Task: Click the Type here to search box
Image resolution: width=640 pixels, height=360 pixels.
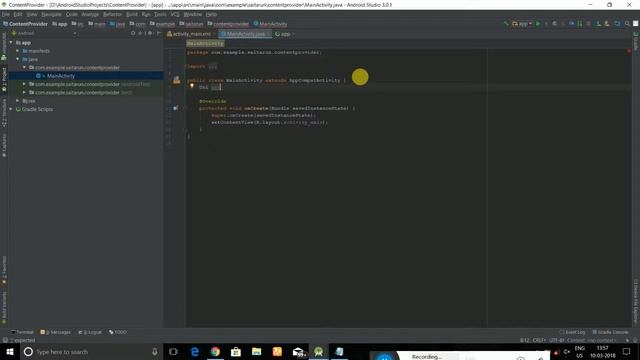Action: coord(91,352)
